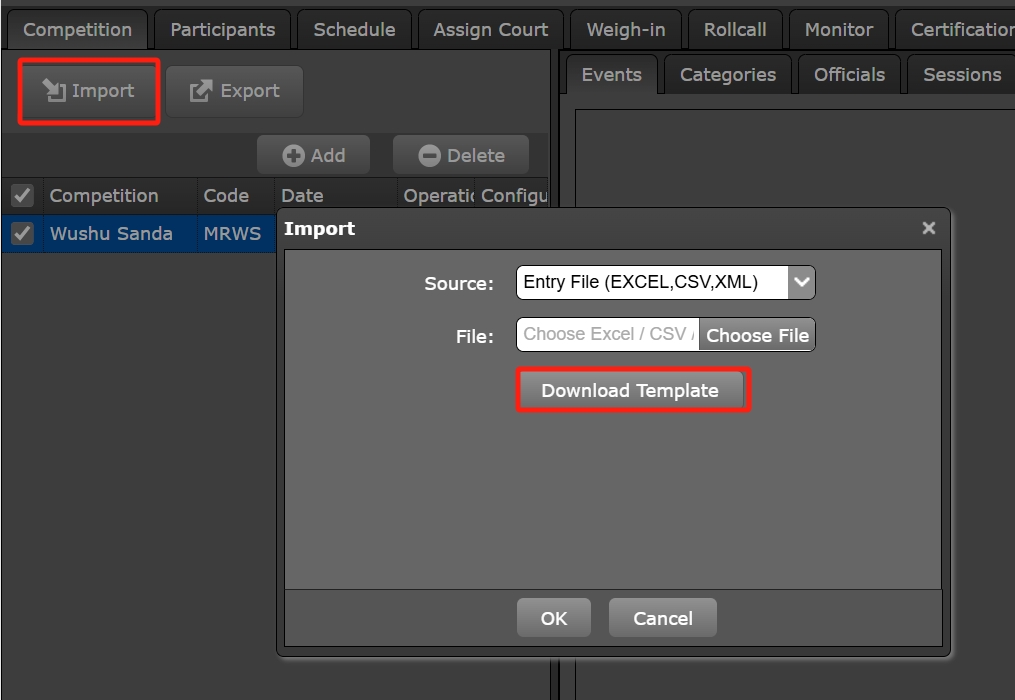Image resolution: width=1015 pixels, height=700 pixels.
Task: Click the Delete button with minus icon
Action: click(x=460, y=155)
